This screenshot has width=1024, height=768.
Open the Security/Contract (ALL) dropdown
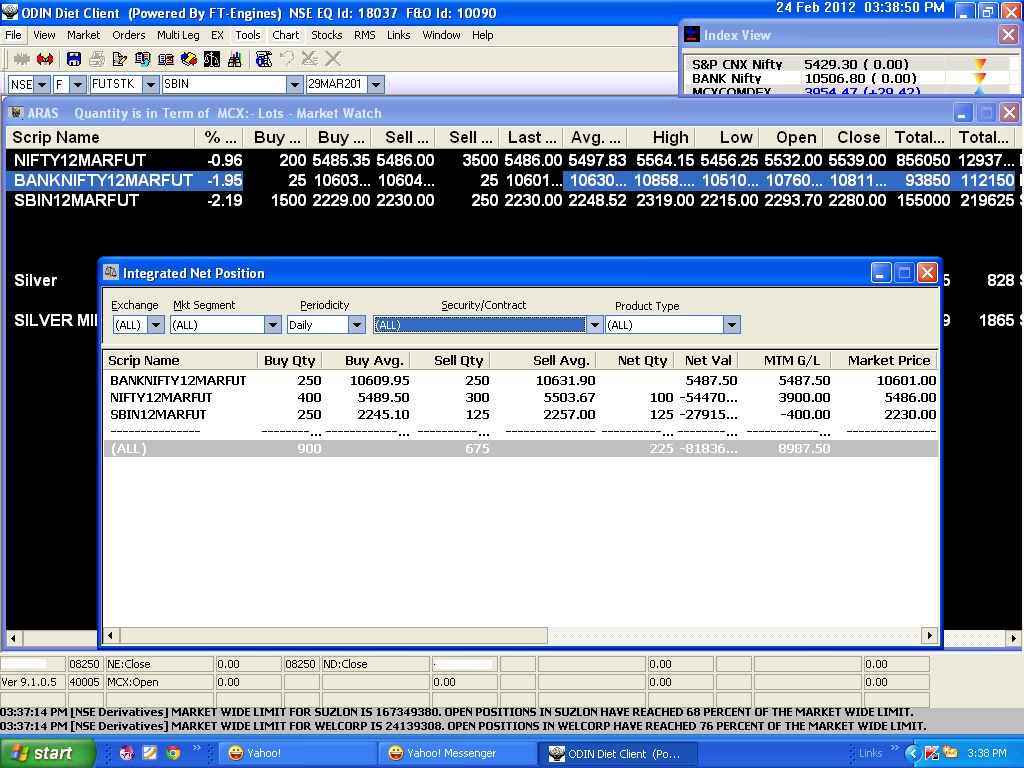tap(594, 325)
